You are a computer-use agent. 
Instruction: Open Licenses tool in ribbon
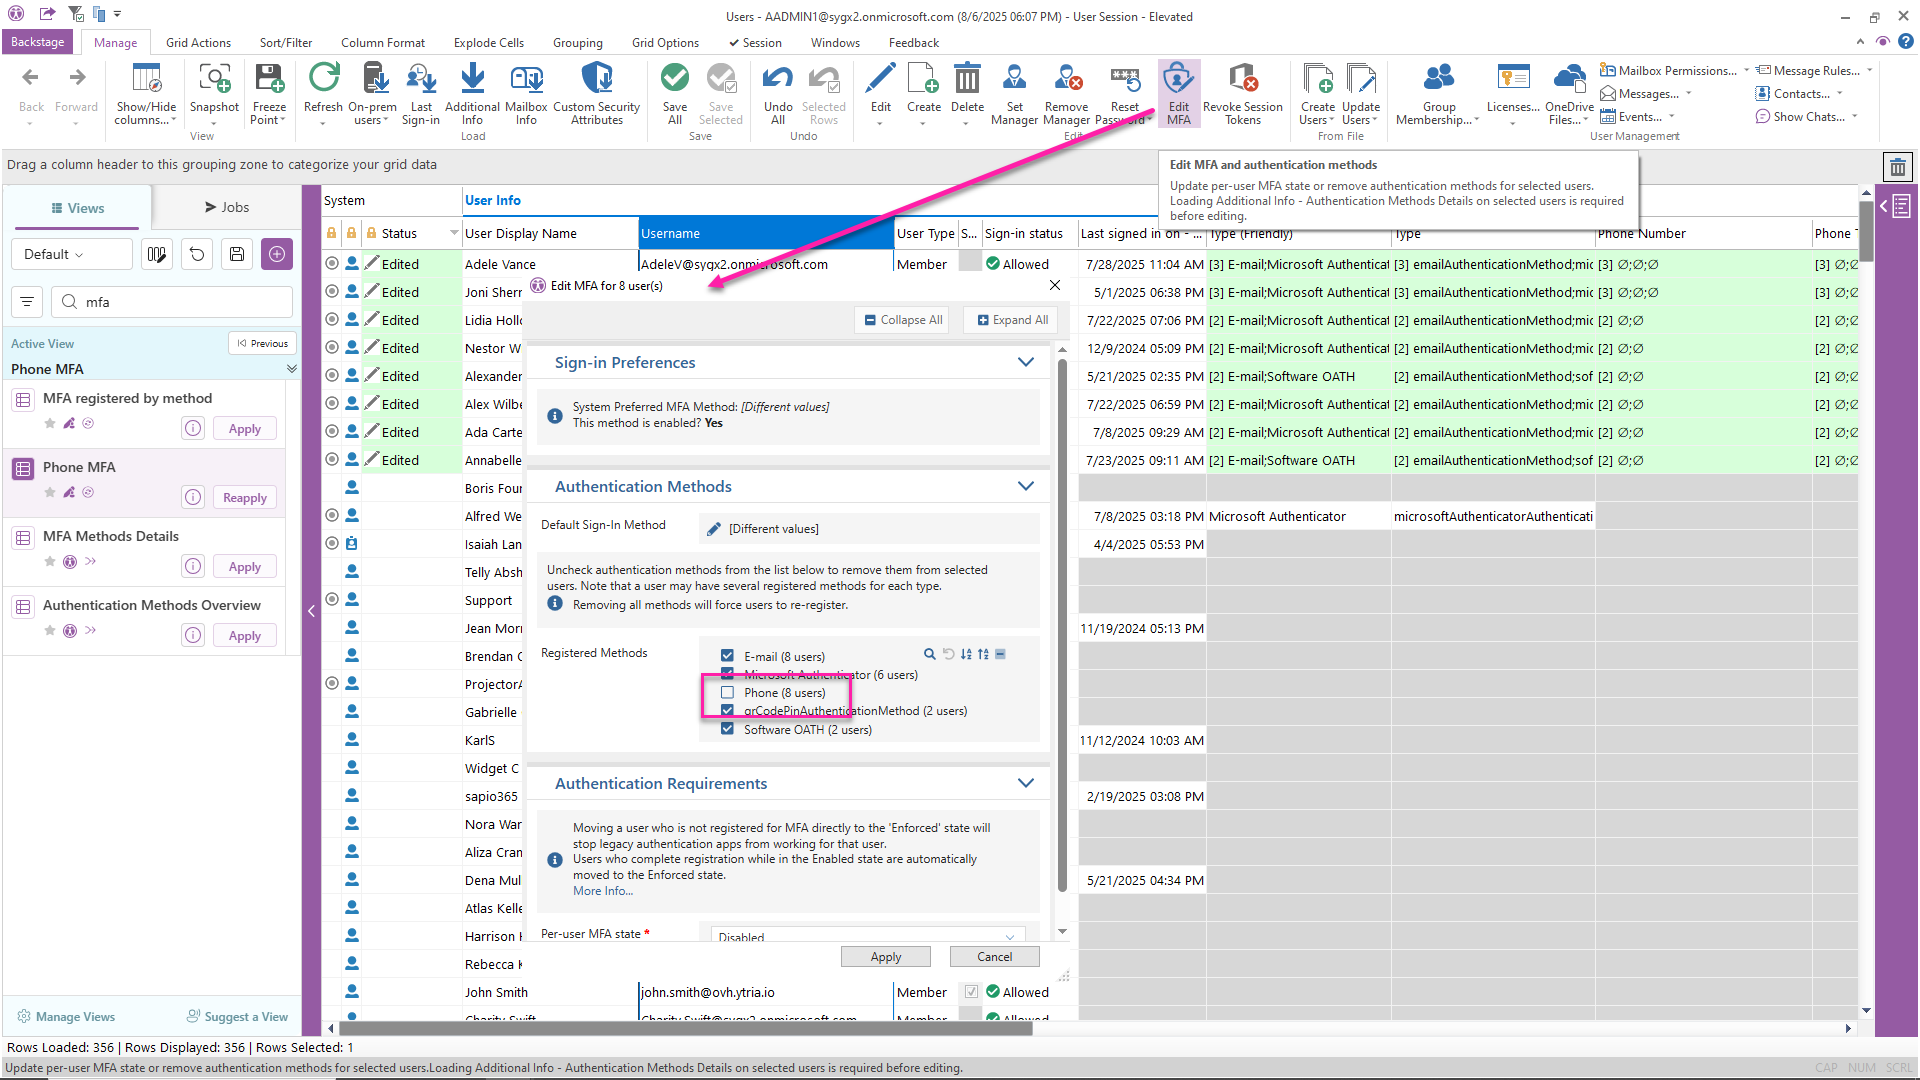click(1513, 93)
